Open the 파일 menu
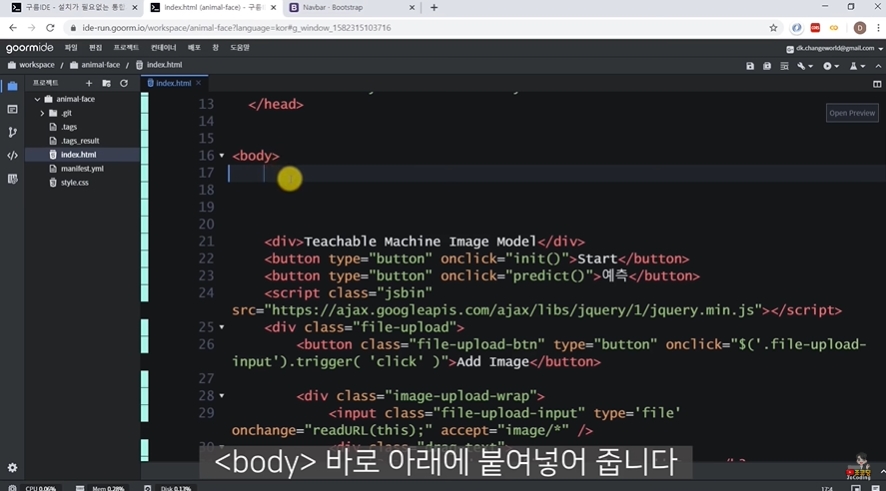886x491 pixels. [71, 48]
